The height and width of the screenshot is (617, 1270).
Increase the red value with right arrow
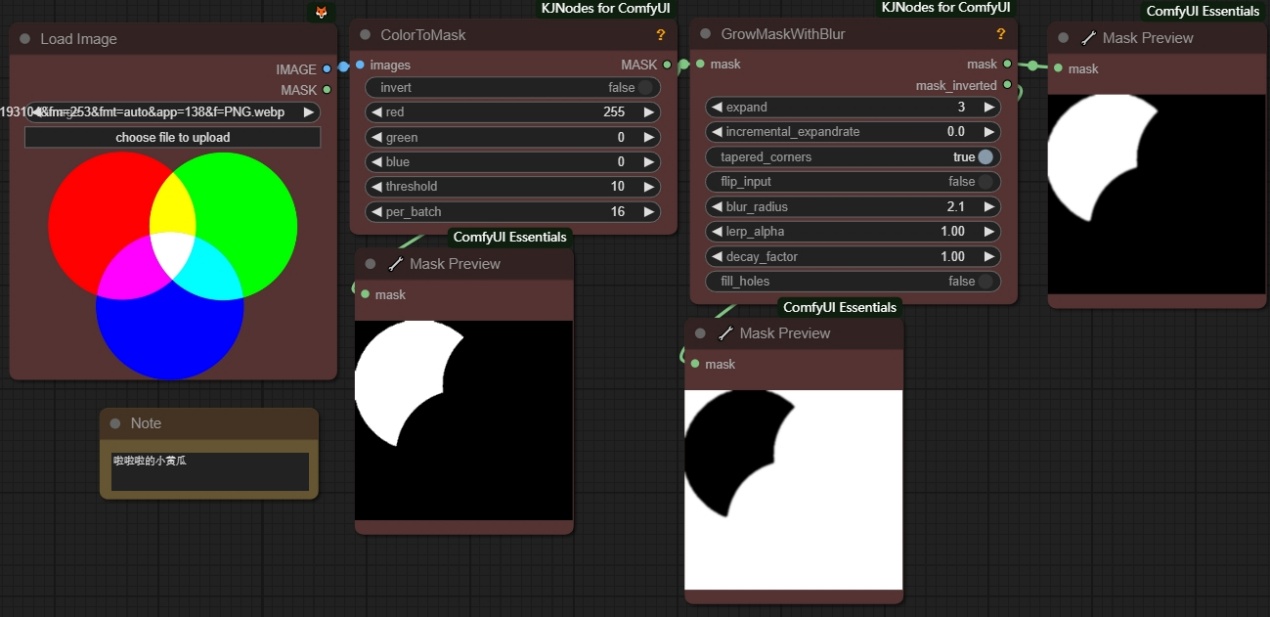(649, 112)
